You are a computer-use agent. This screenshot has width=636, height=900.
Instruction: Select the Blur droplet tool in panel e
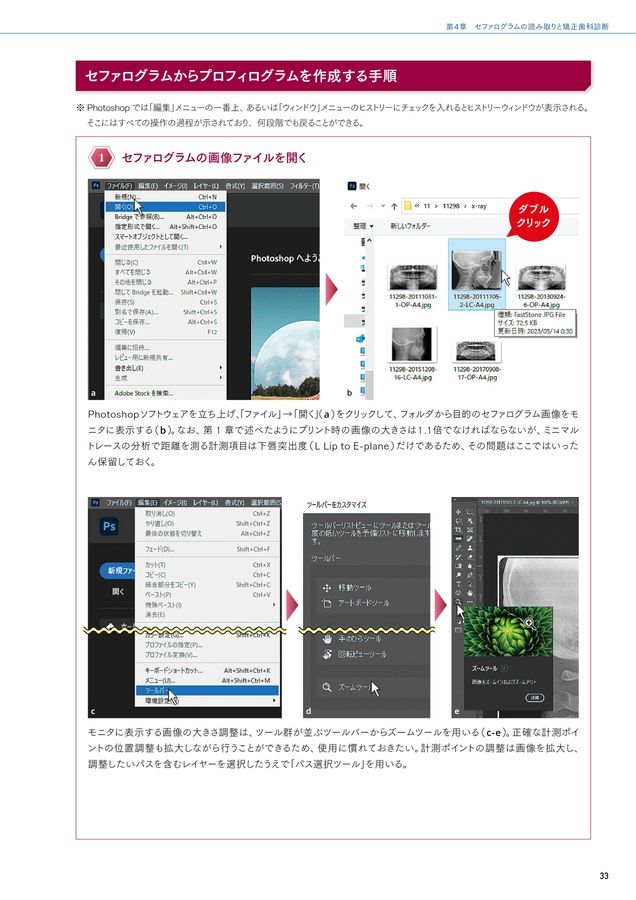coord(470,565)
